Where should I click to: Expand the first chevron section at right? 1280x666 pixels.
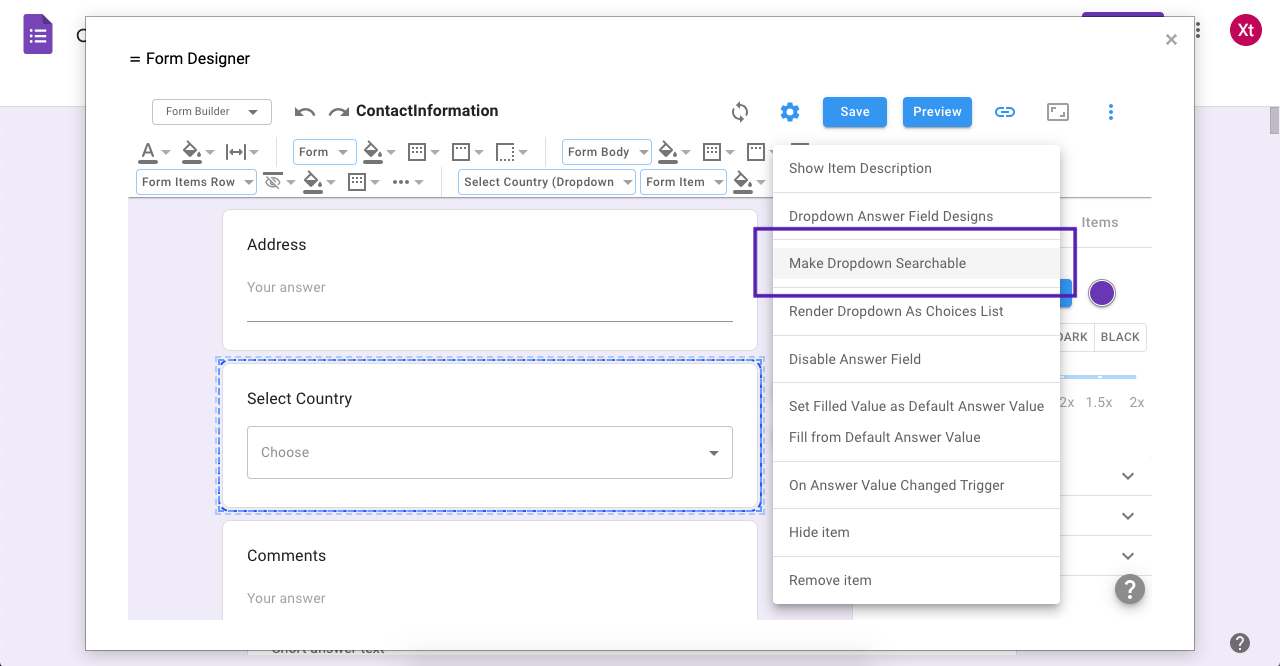[x=1128, y=476]
